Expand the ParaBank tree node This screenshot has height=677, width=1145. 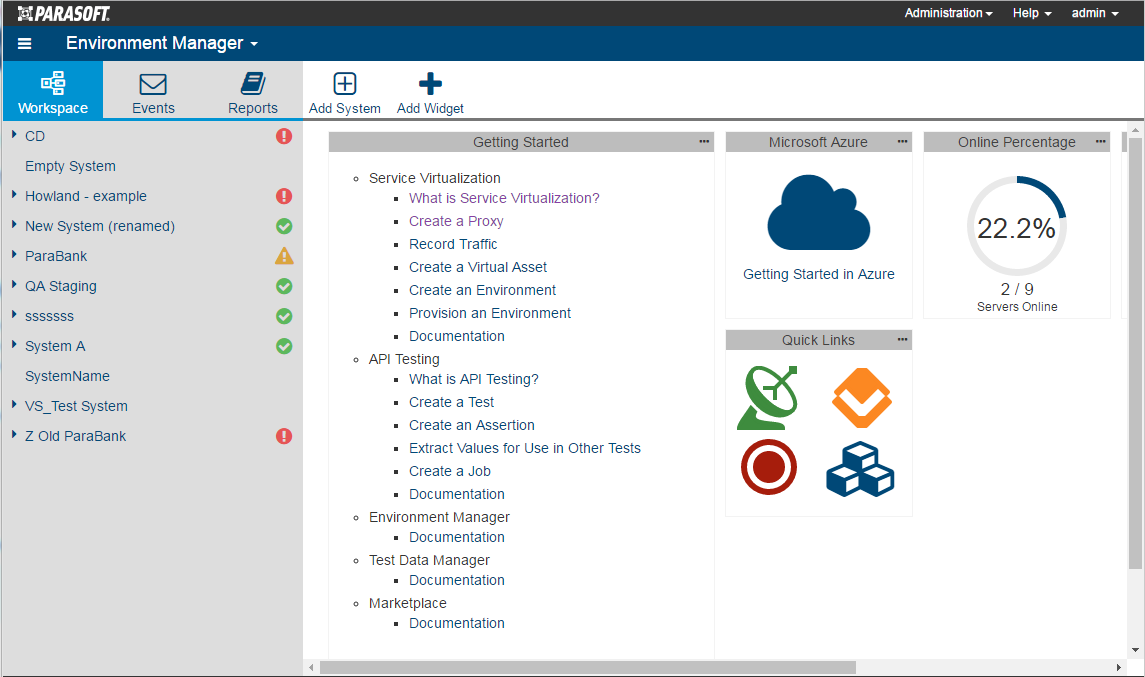click(x=14, y=255)
